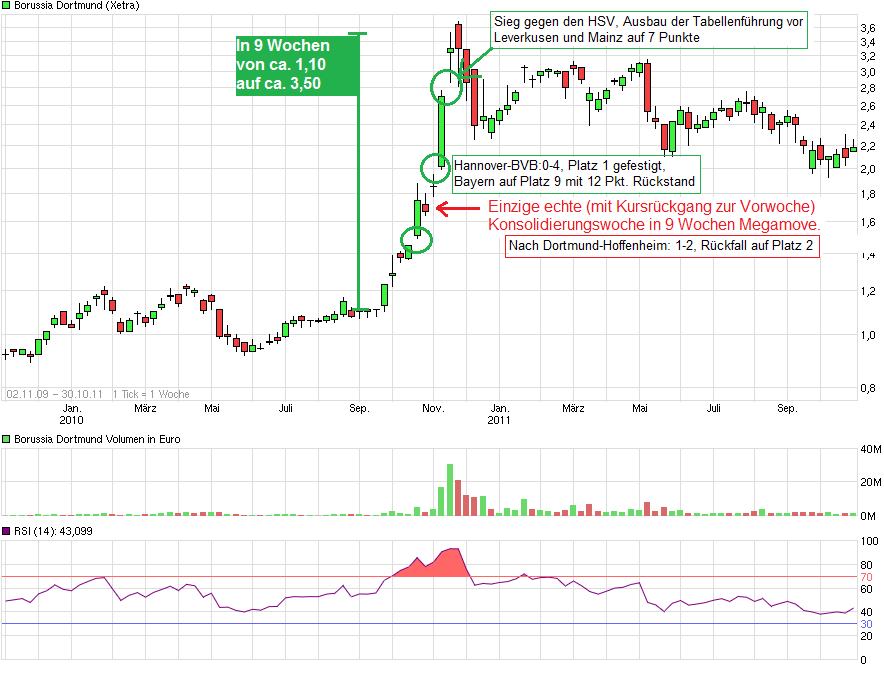Click the tallest green volume bar
This screenshot has height=676, width=884.
click(450, 490)
